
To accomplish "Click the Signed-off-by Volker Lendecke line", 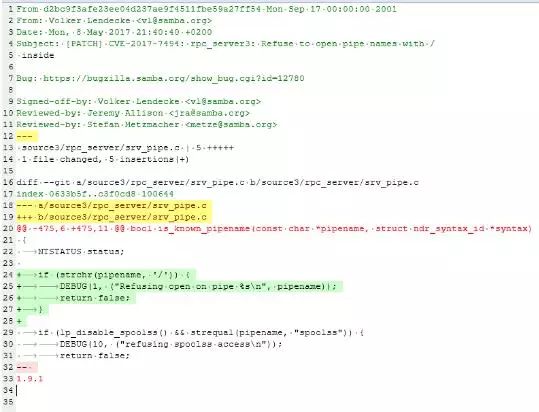I will click(x=139, y=102).
